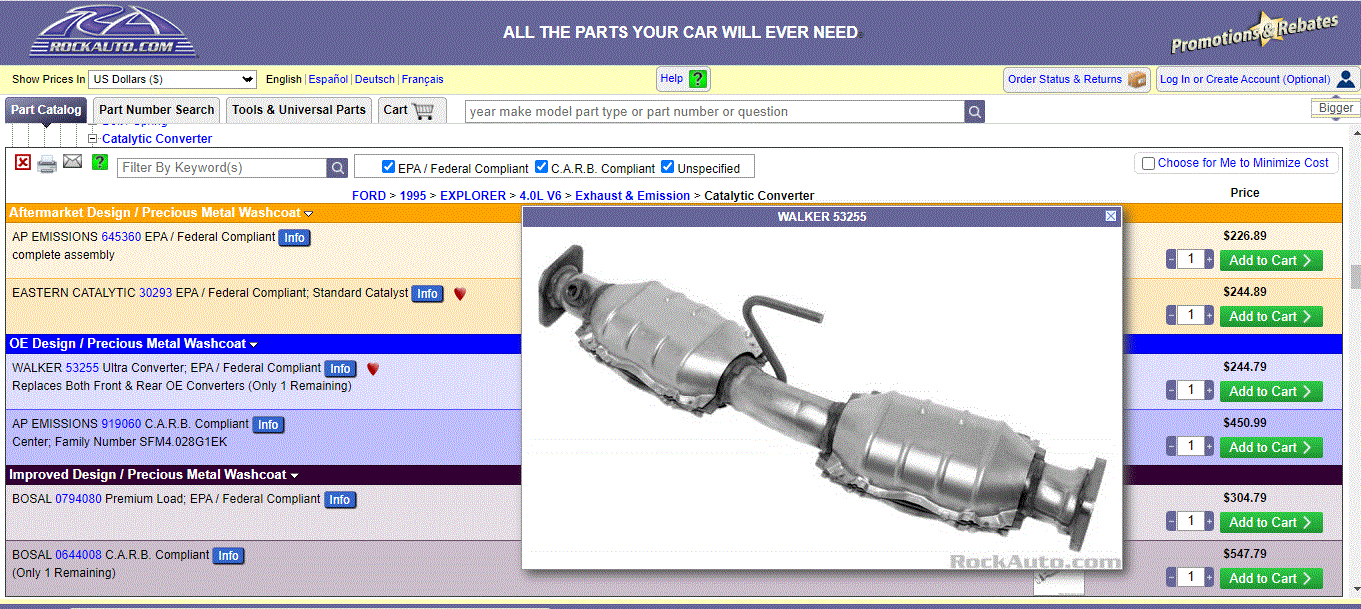Collapse the Catalytic Converter tree node
The height and width of the screenshot is (609, 1361).
pyautogui.click(x=93, y=139)
